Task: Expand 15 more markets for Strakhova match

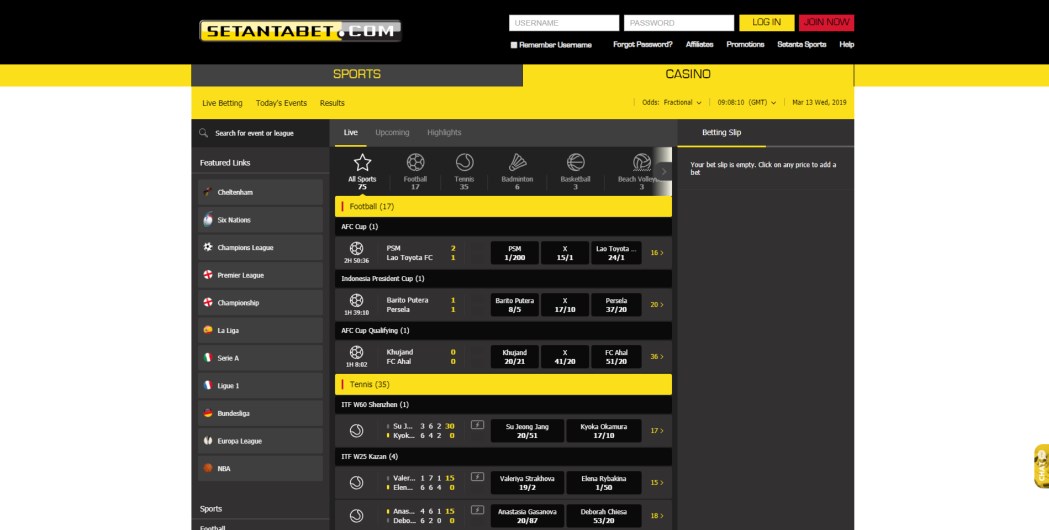Action: (657, 482)
